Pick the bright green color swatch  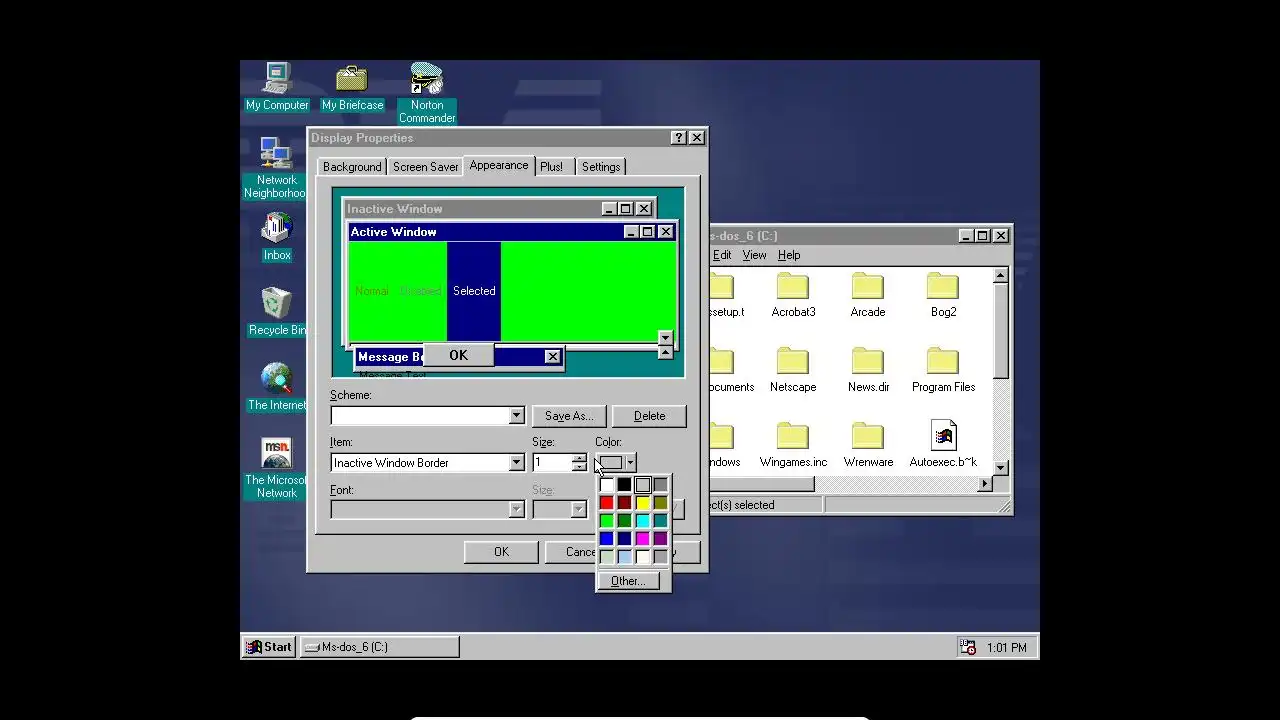[x=606, y=521]
